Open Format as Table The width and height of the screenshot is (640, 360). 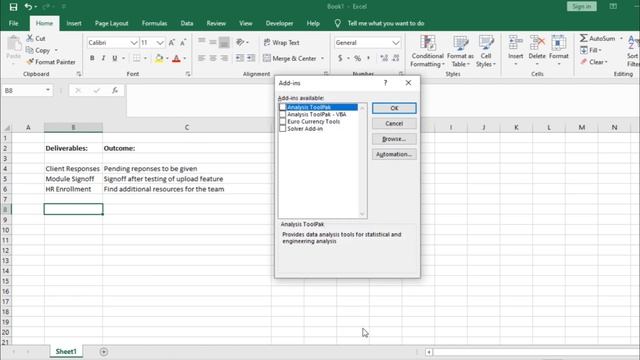pos(460,51)
